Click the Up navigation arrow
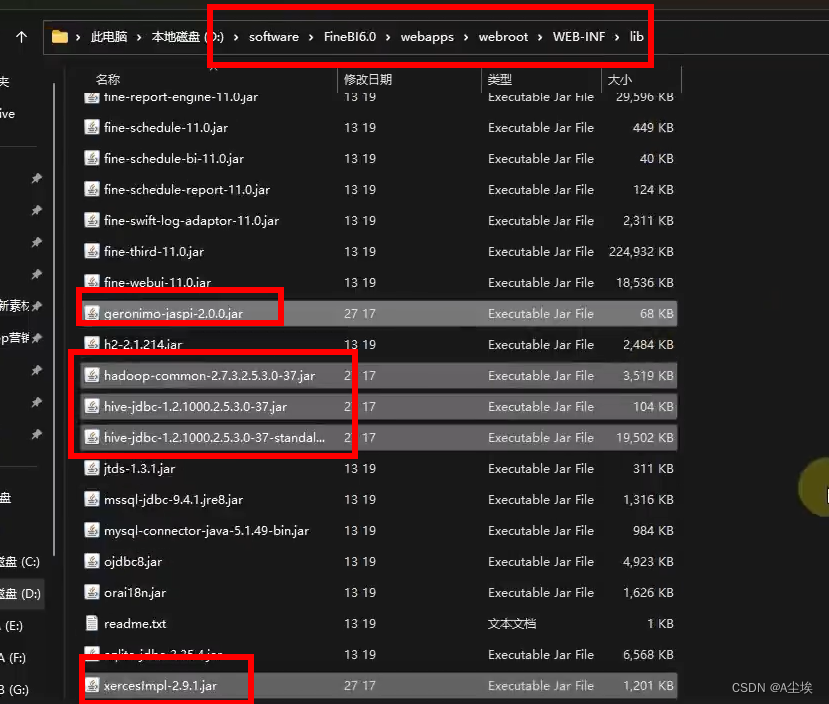829x704 pixels. 21,37
